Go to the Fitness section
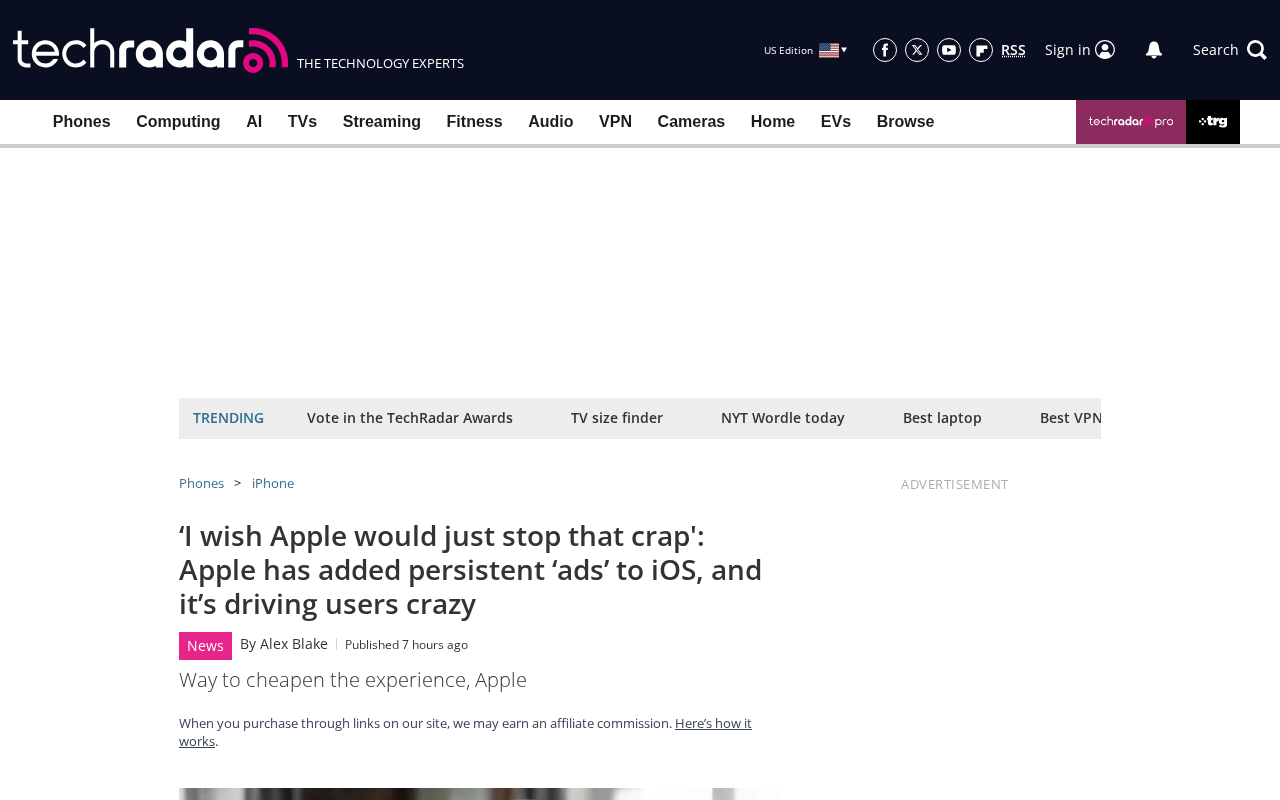This screenshot has width=1280, height=800. point(474,122)
